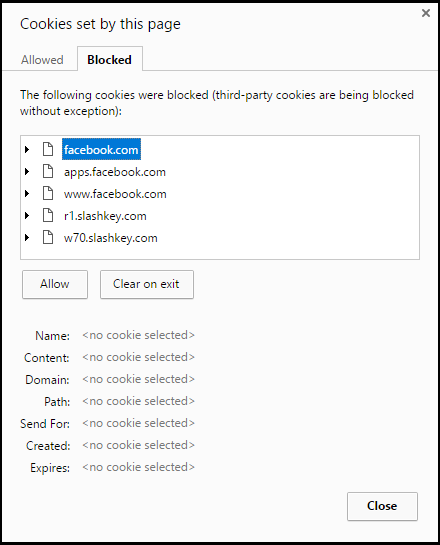Switch to the Allowed tab
This screenshot has height=545, width=440.
click(42, 60)
